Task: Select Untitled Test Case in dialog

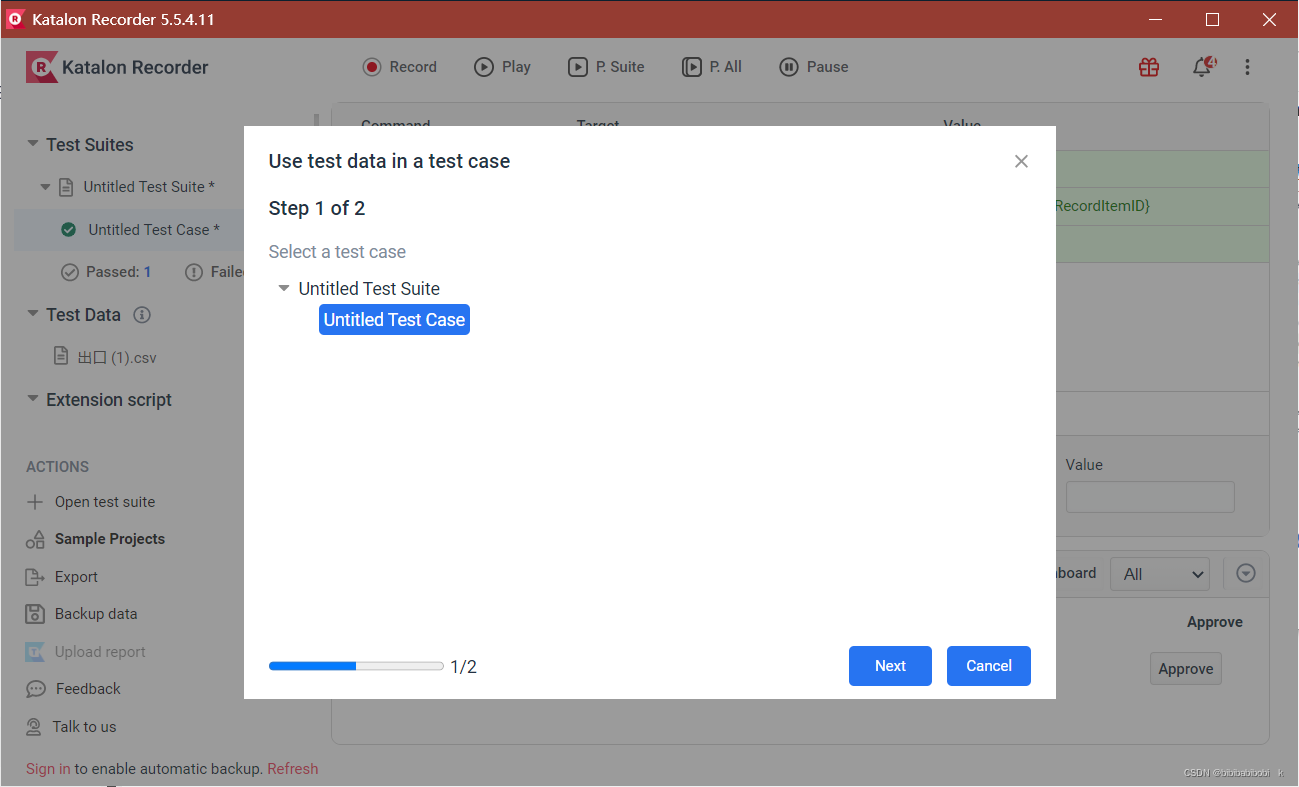Action: click(394, 320)
